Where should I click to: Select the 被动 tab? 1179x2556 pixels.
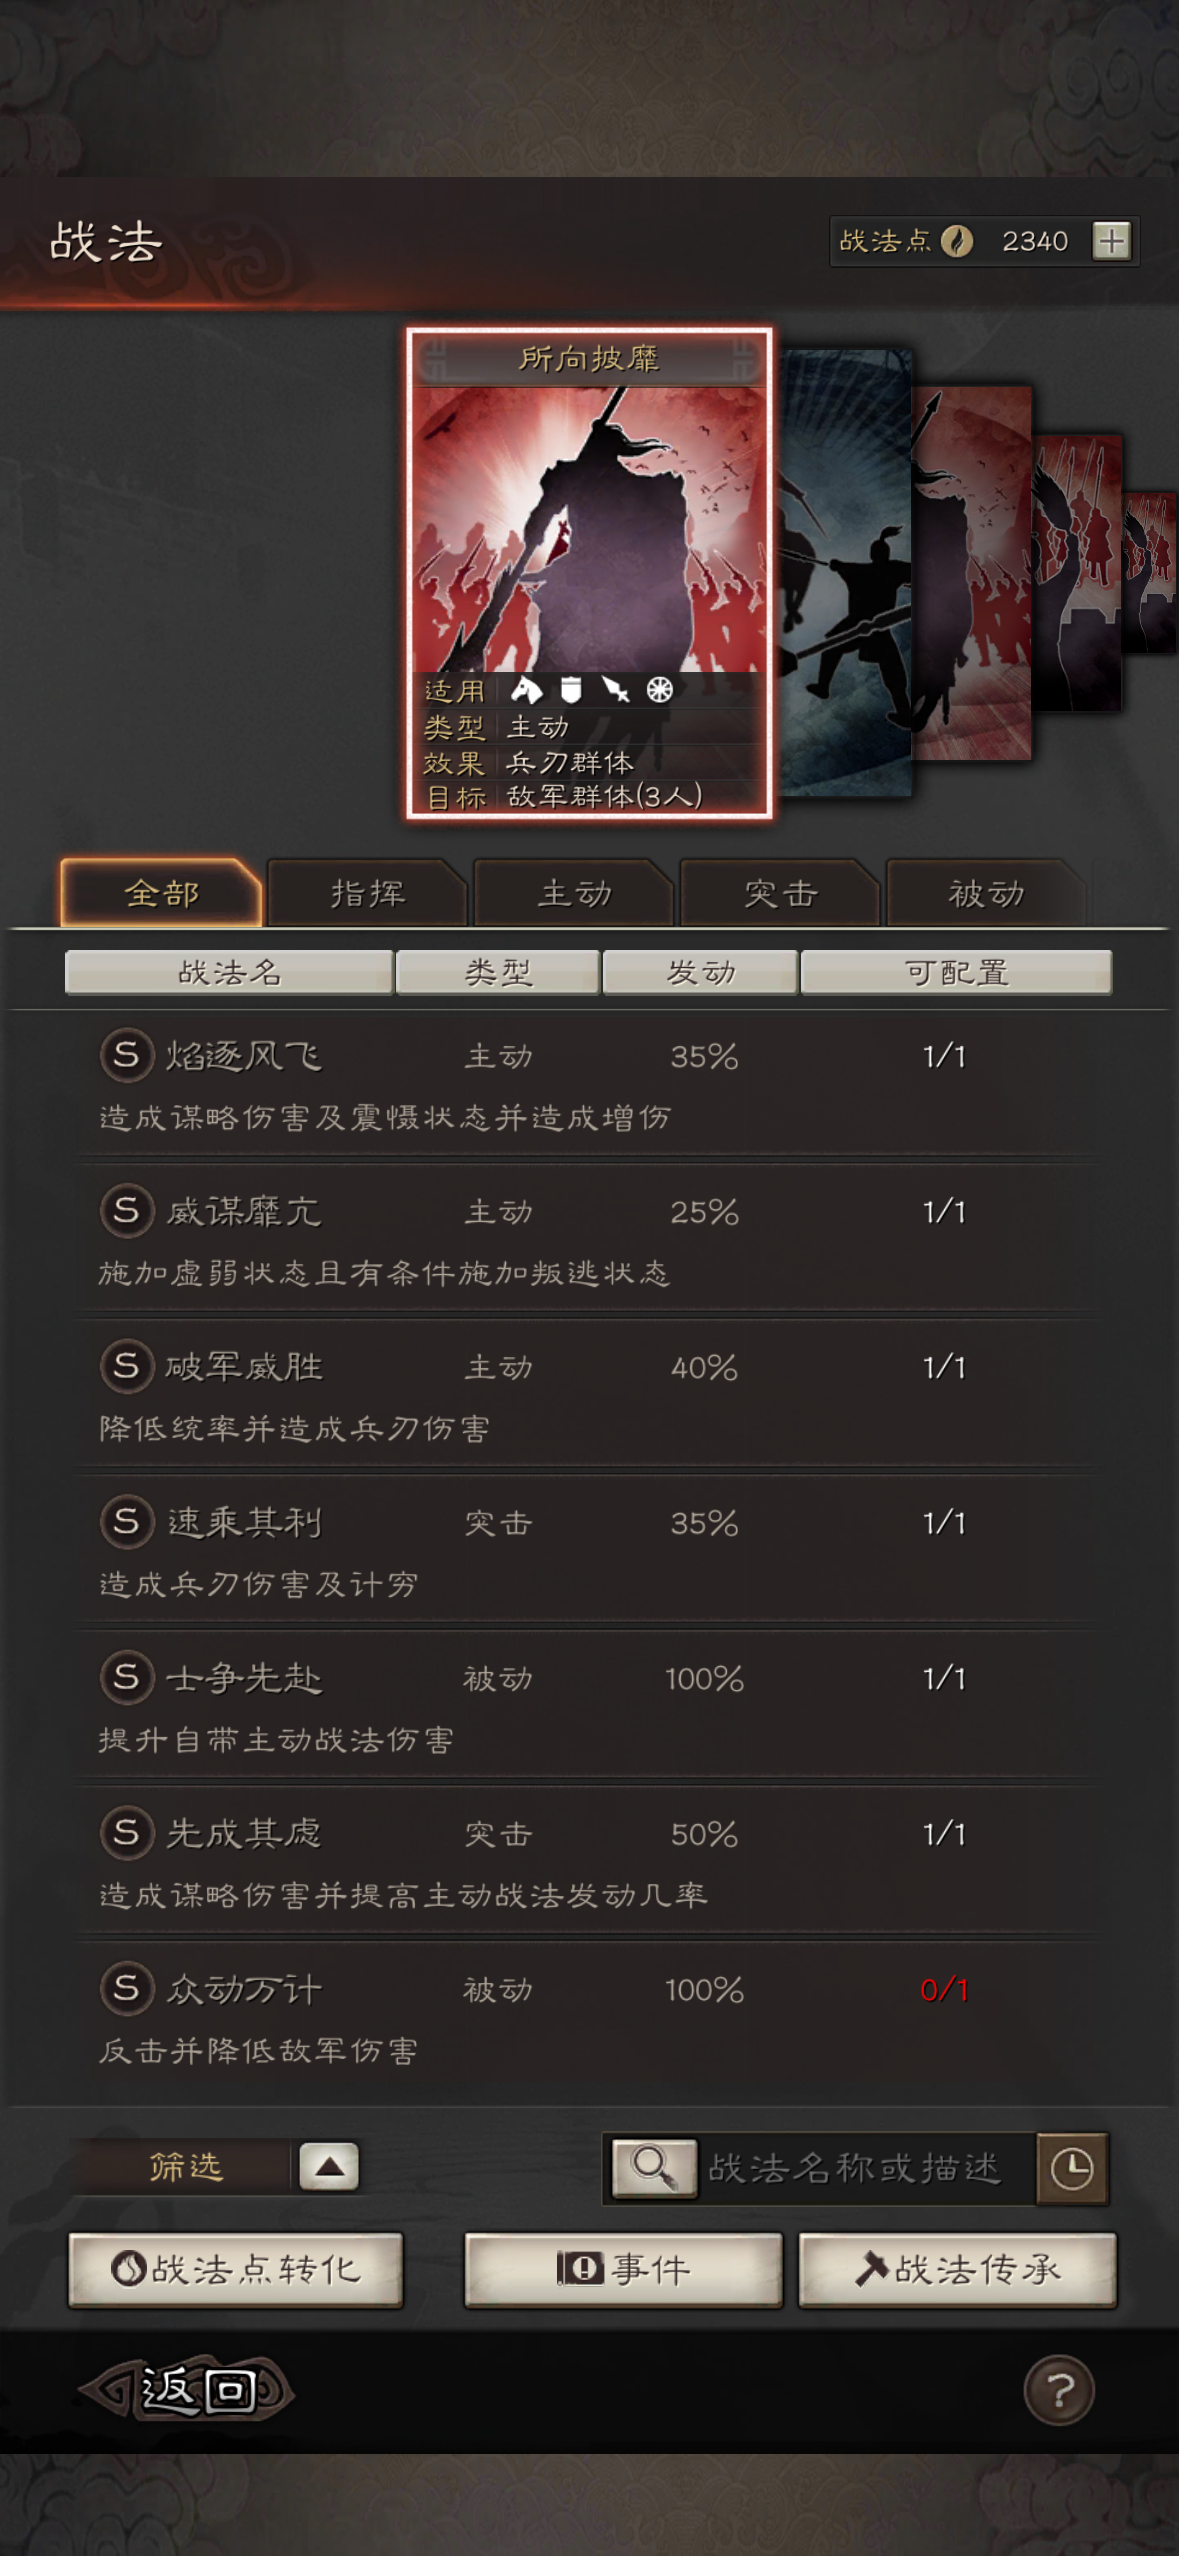coord(986,893)
